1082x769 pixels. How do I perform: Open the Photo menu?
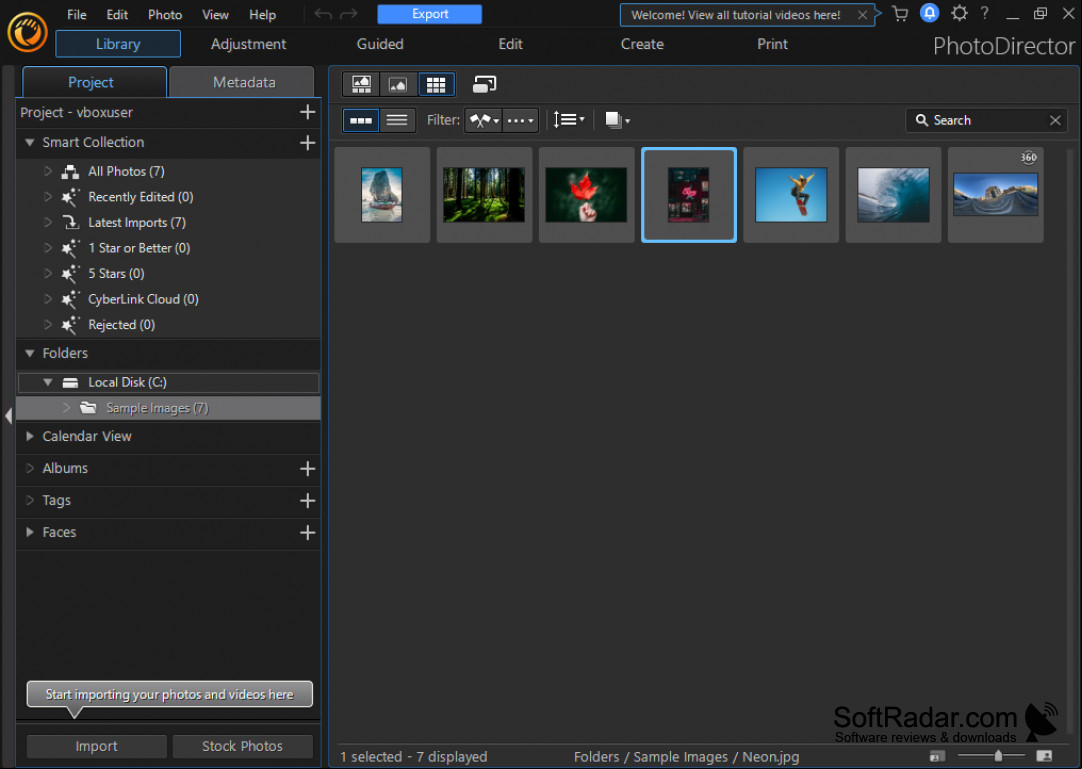(165, 14)
